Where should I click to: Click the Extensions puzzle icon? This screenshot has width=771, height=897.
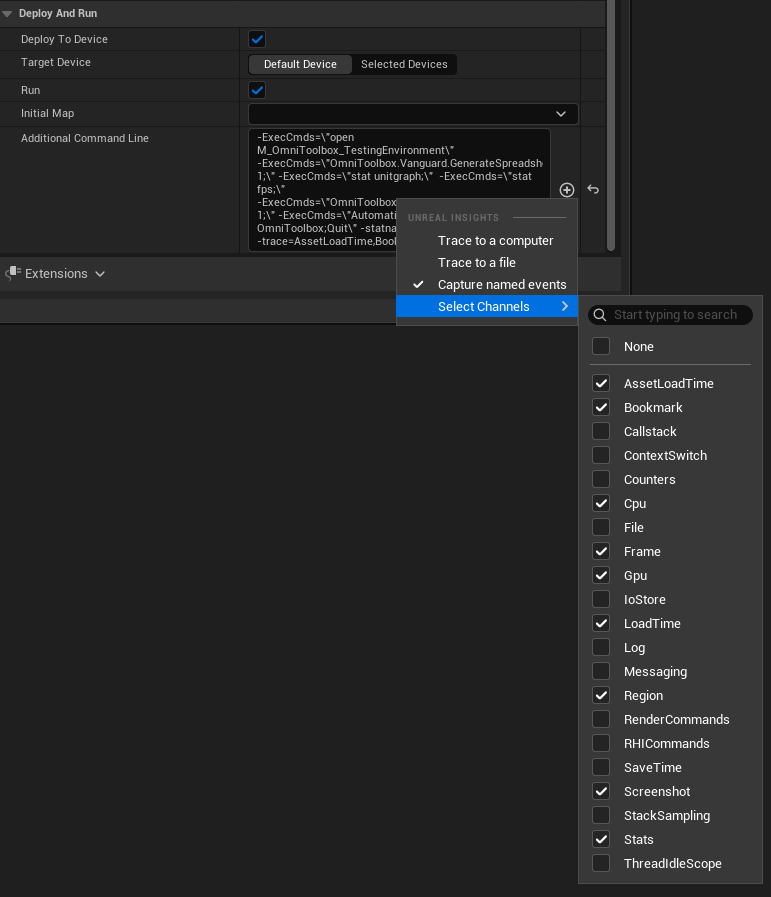coord(13,274)
